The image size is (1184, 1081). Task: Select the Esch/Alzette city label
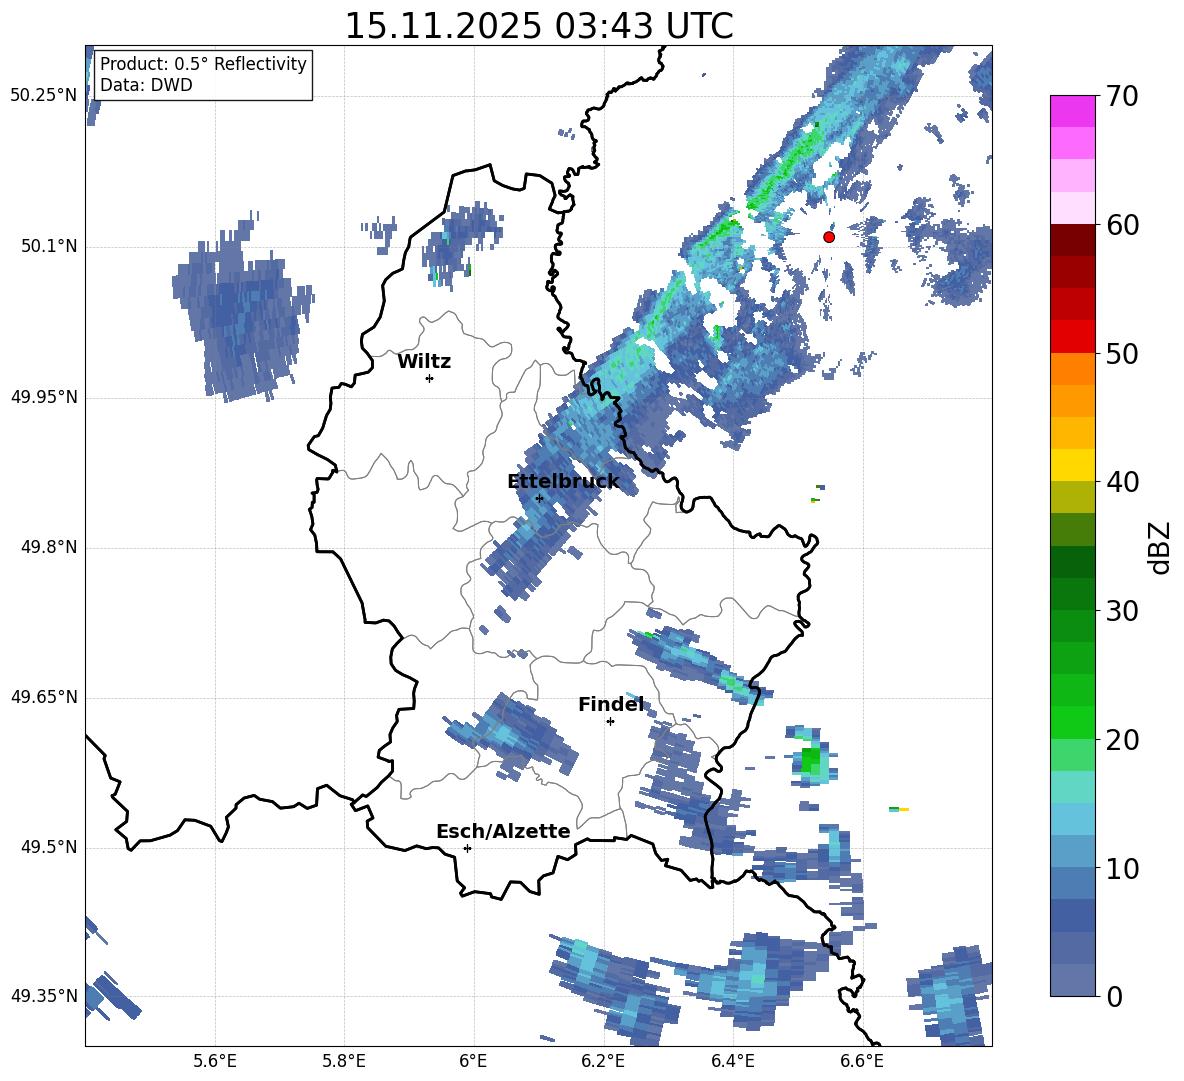pos(503,832)
